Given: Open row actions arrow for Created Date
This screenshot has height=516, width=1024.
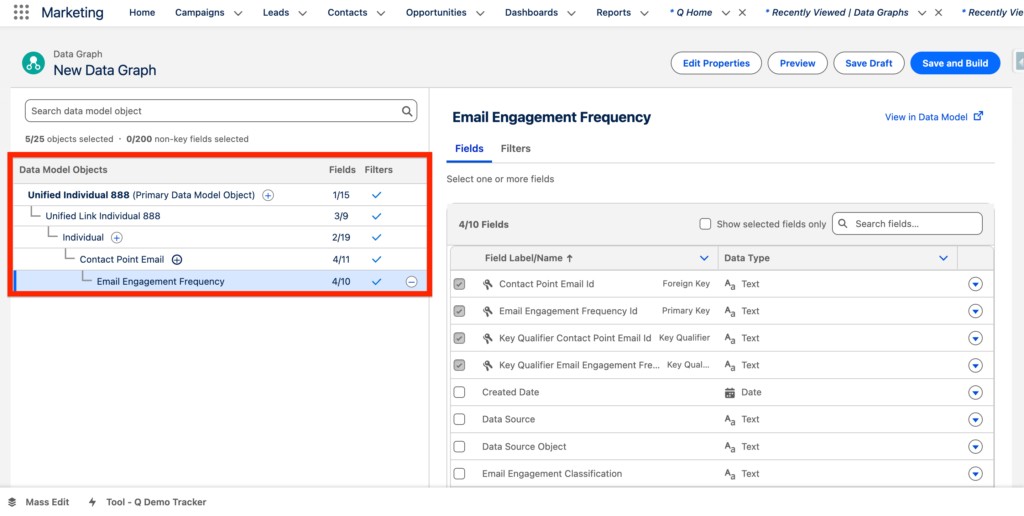Looking at the screenshot, I should tap(975, 393).
